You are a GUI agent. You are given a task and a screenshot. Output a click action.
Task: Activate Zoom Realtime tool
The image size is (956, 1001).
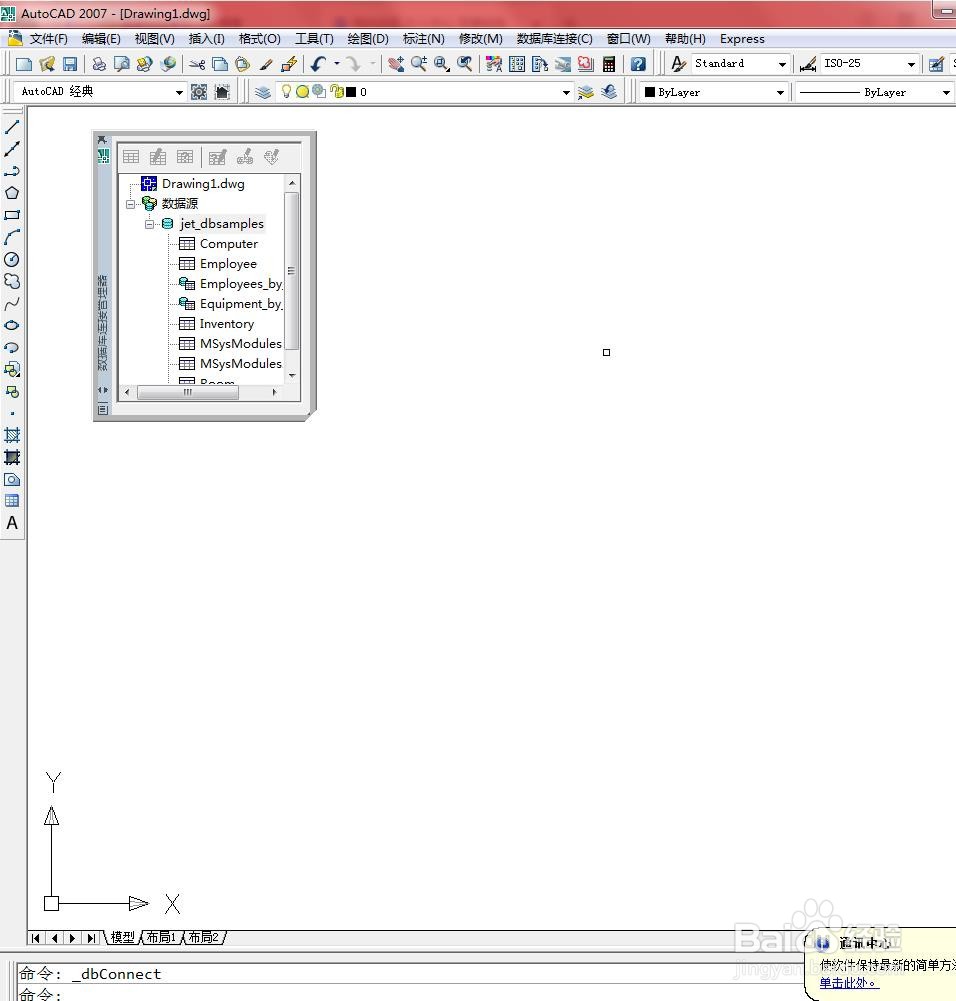(419, 64)
